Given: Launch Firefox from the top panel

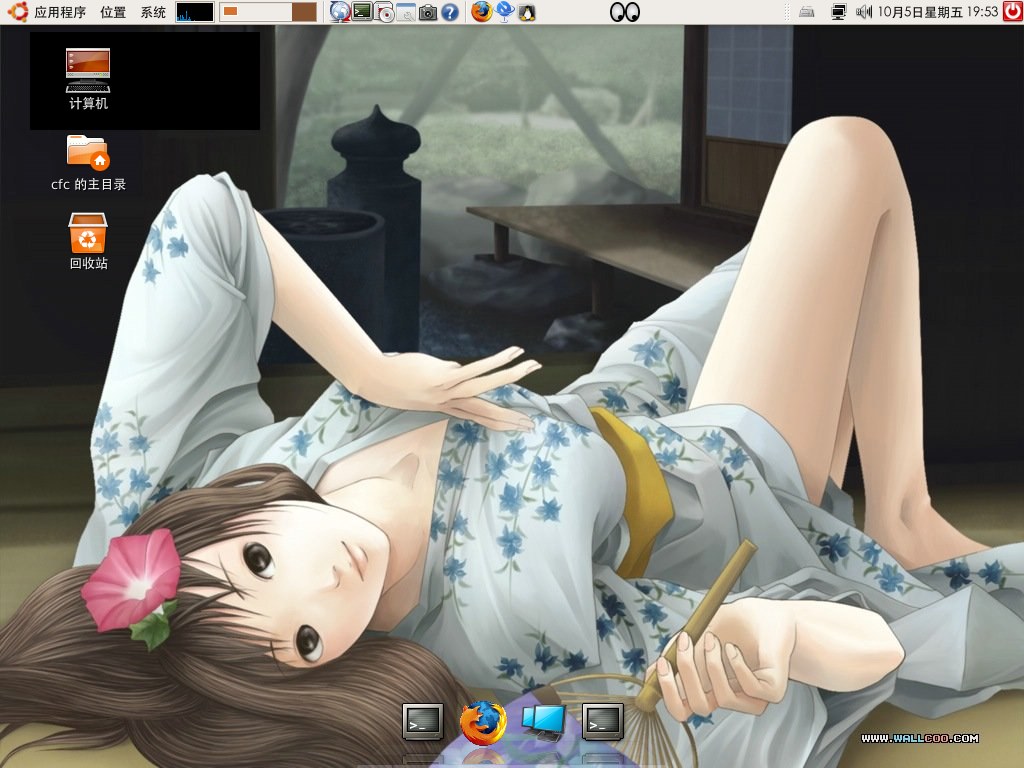Looking at the screenshot, I should (482, 12).
